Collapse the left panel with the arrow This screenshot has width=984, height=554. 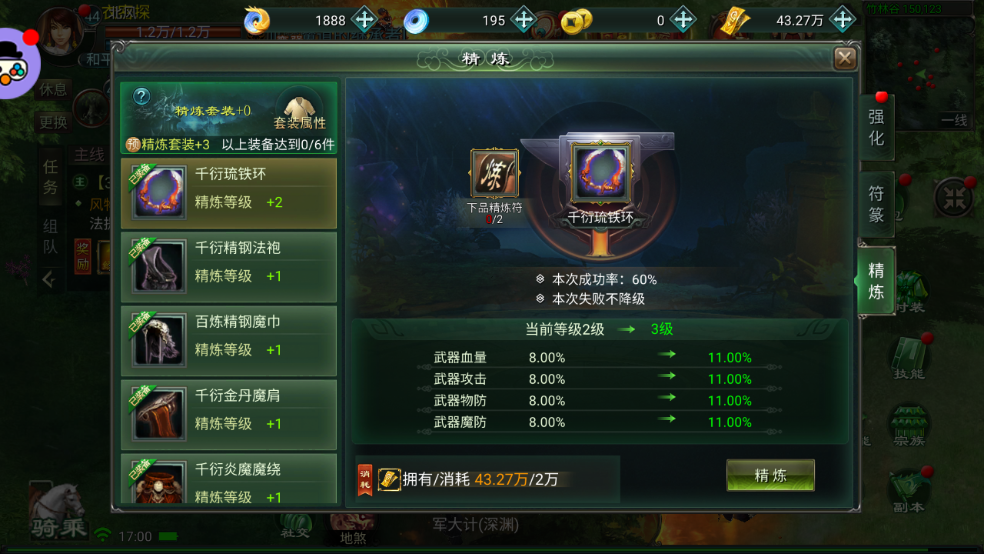(49, 279)
